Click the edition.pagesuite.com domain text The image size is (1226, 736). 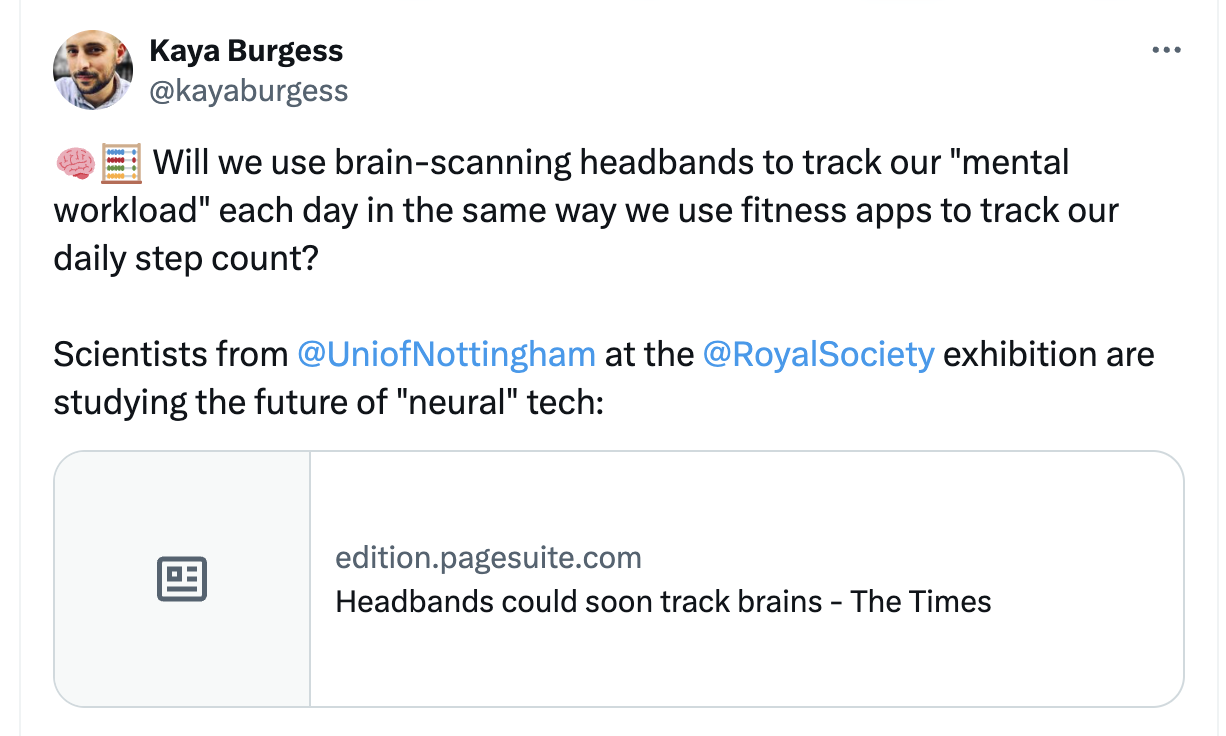pyautogui.click(x=488, y=557)
